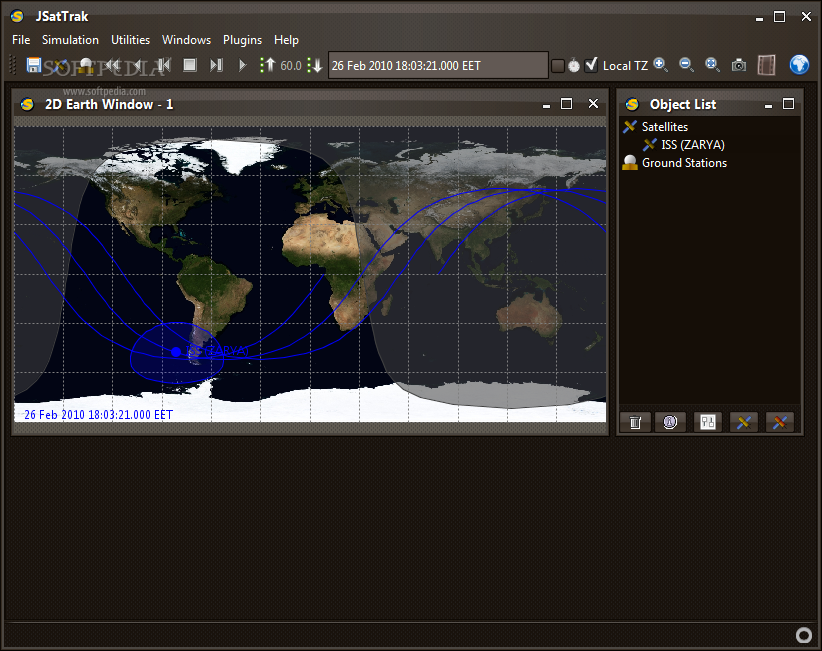The image size is (822, 651).
Task: Click the toolbar drag handle grip
Action: click(x=14, y=66)
